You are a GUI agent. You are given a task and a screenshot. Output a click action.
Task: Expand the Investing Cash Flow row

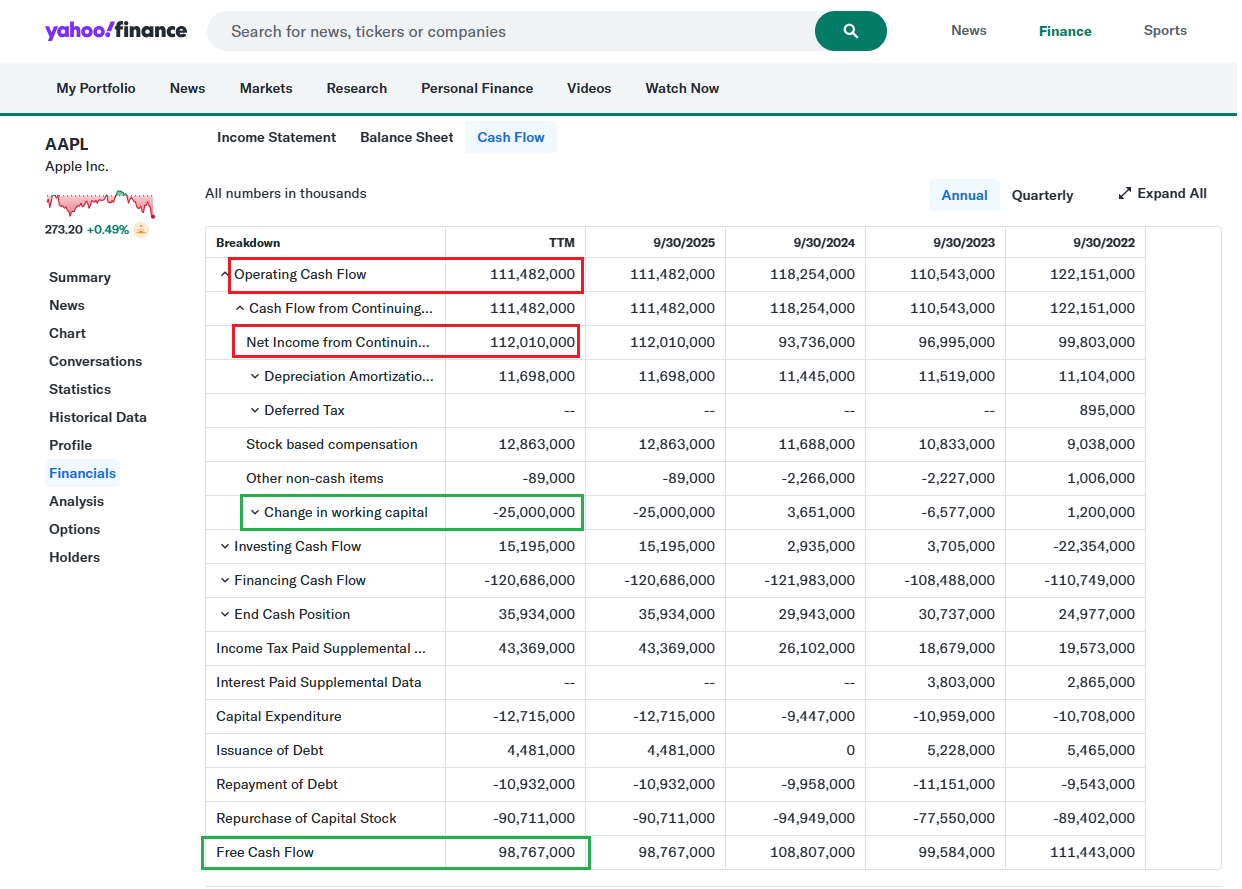[225, 547]
